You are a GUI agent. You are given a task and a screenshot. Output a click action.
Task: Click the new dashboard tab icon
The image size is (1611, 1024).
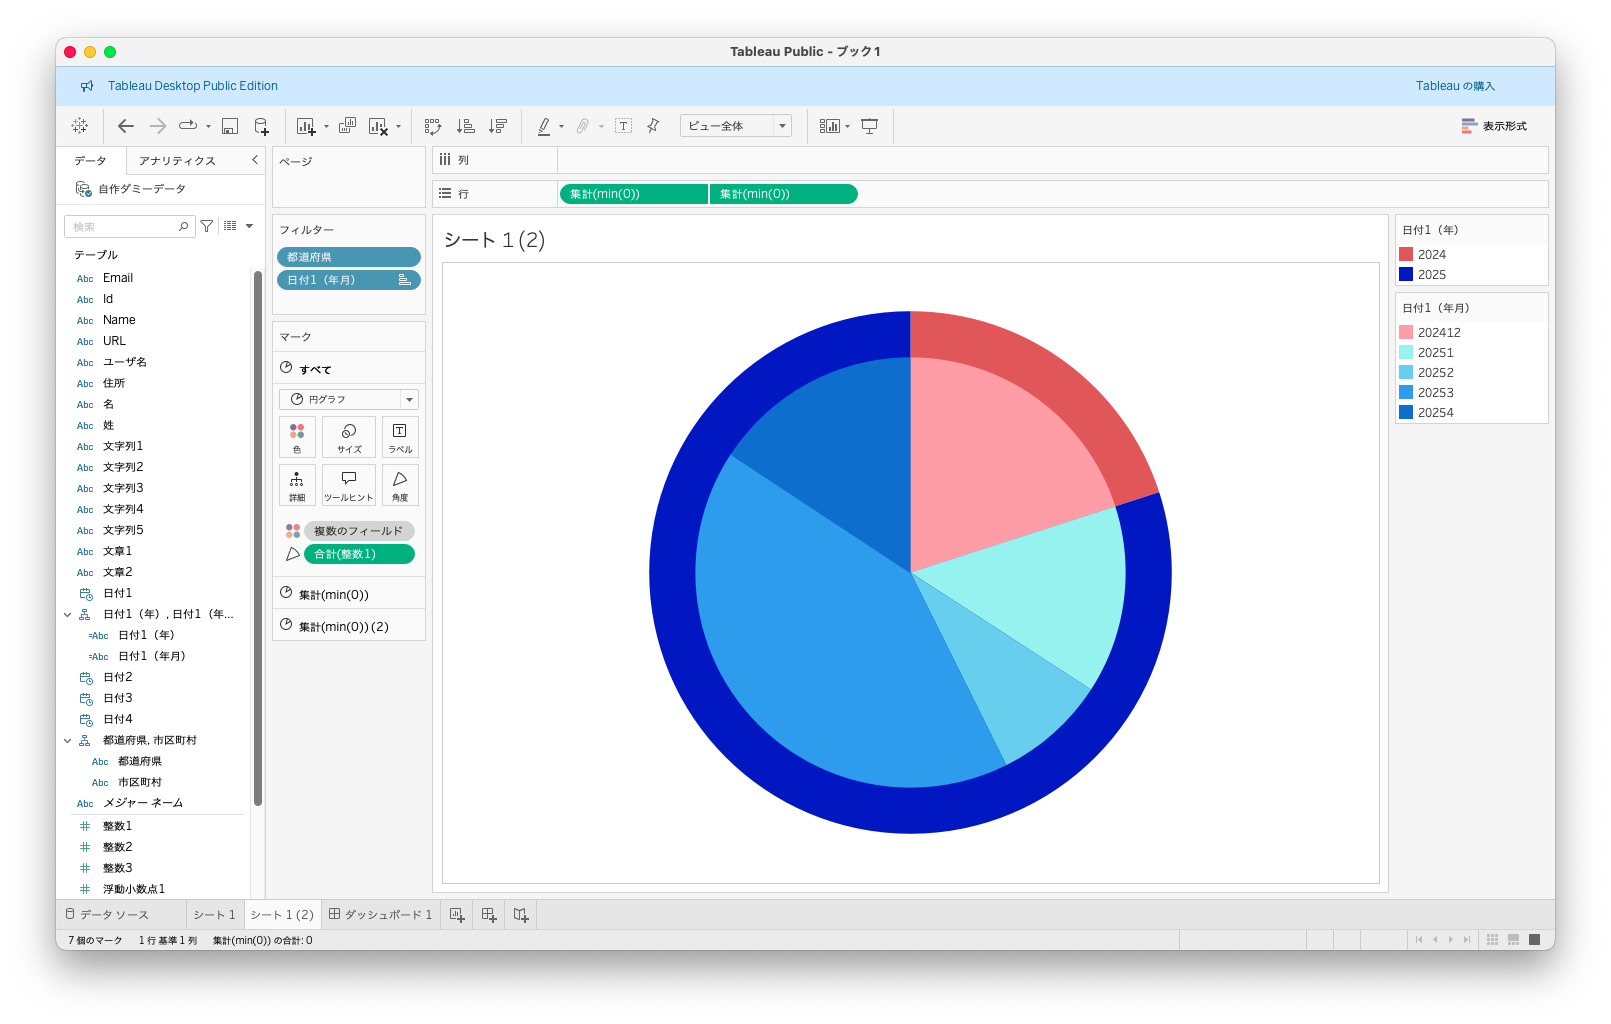[489, 915]
